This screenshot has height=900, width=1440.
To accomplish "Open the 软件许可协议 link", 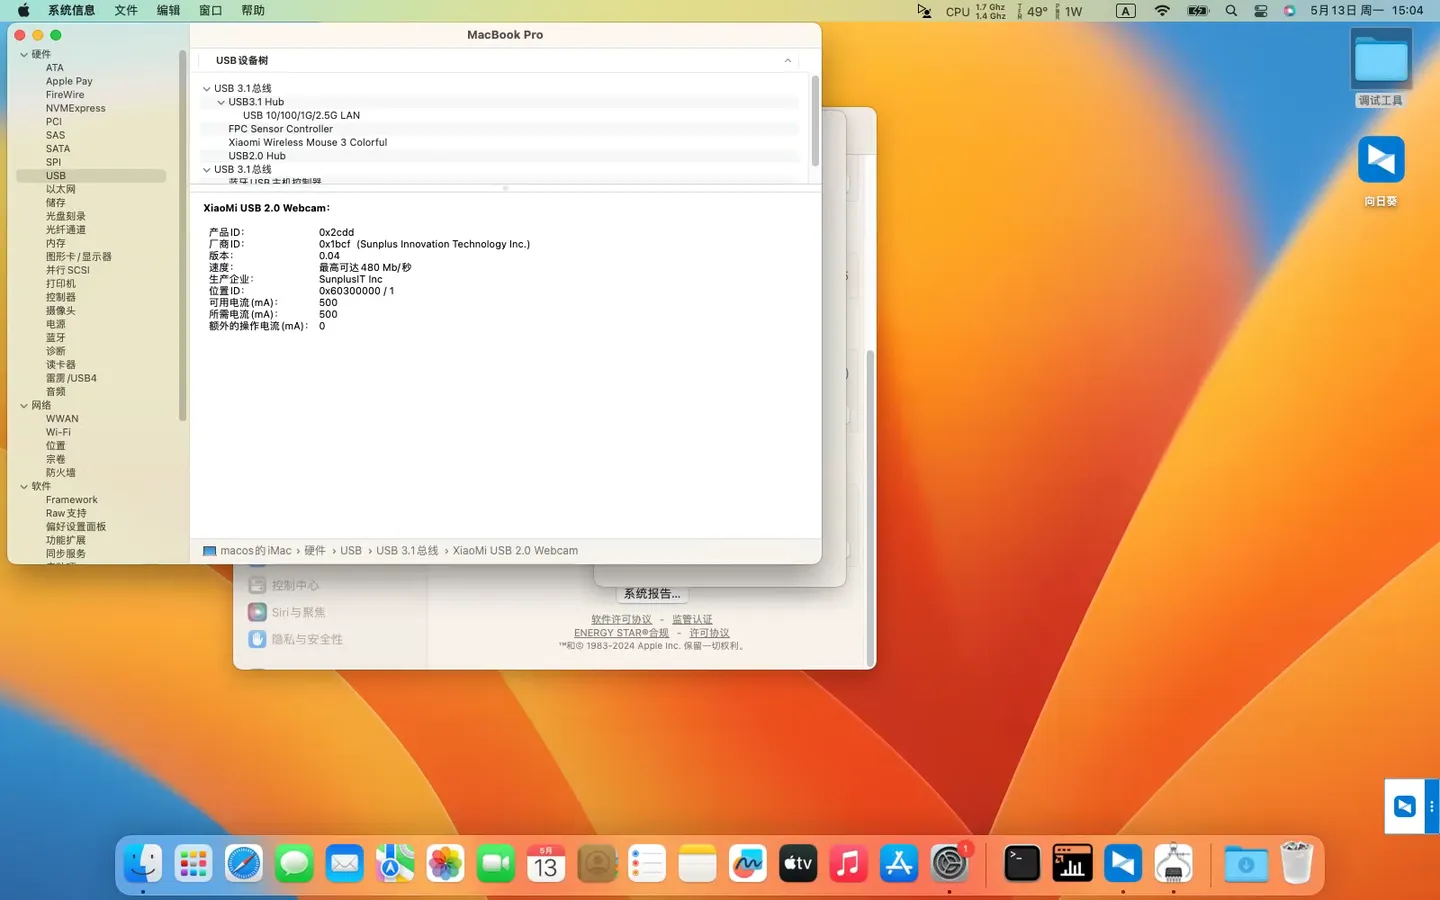I will point(620,619).
